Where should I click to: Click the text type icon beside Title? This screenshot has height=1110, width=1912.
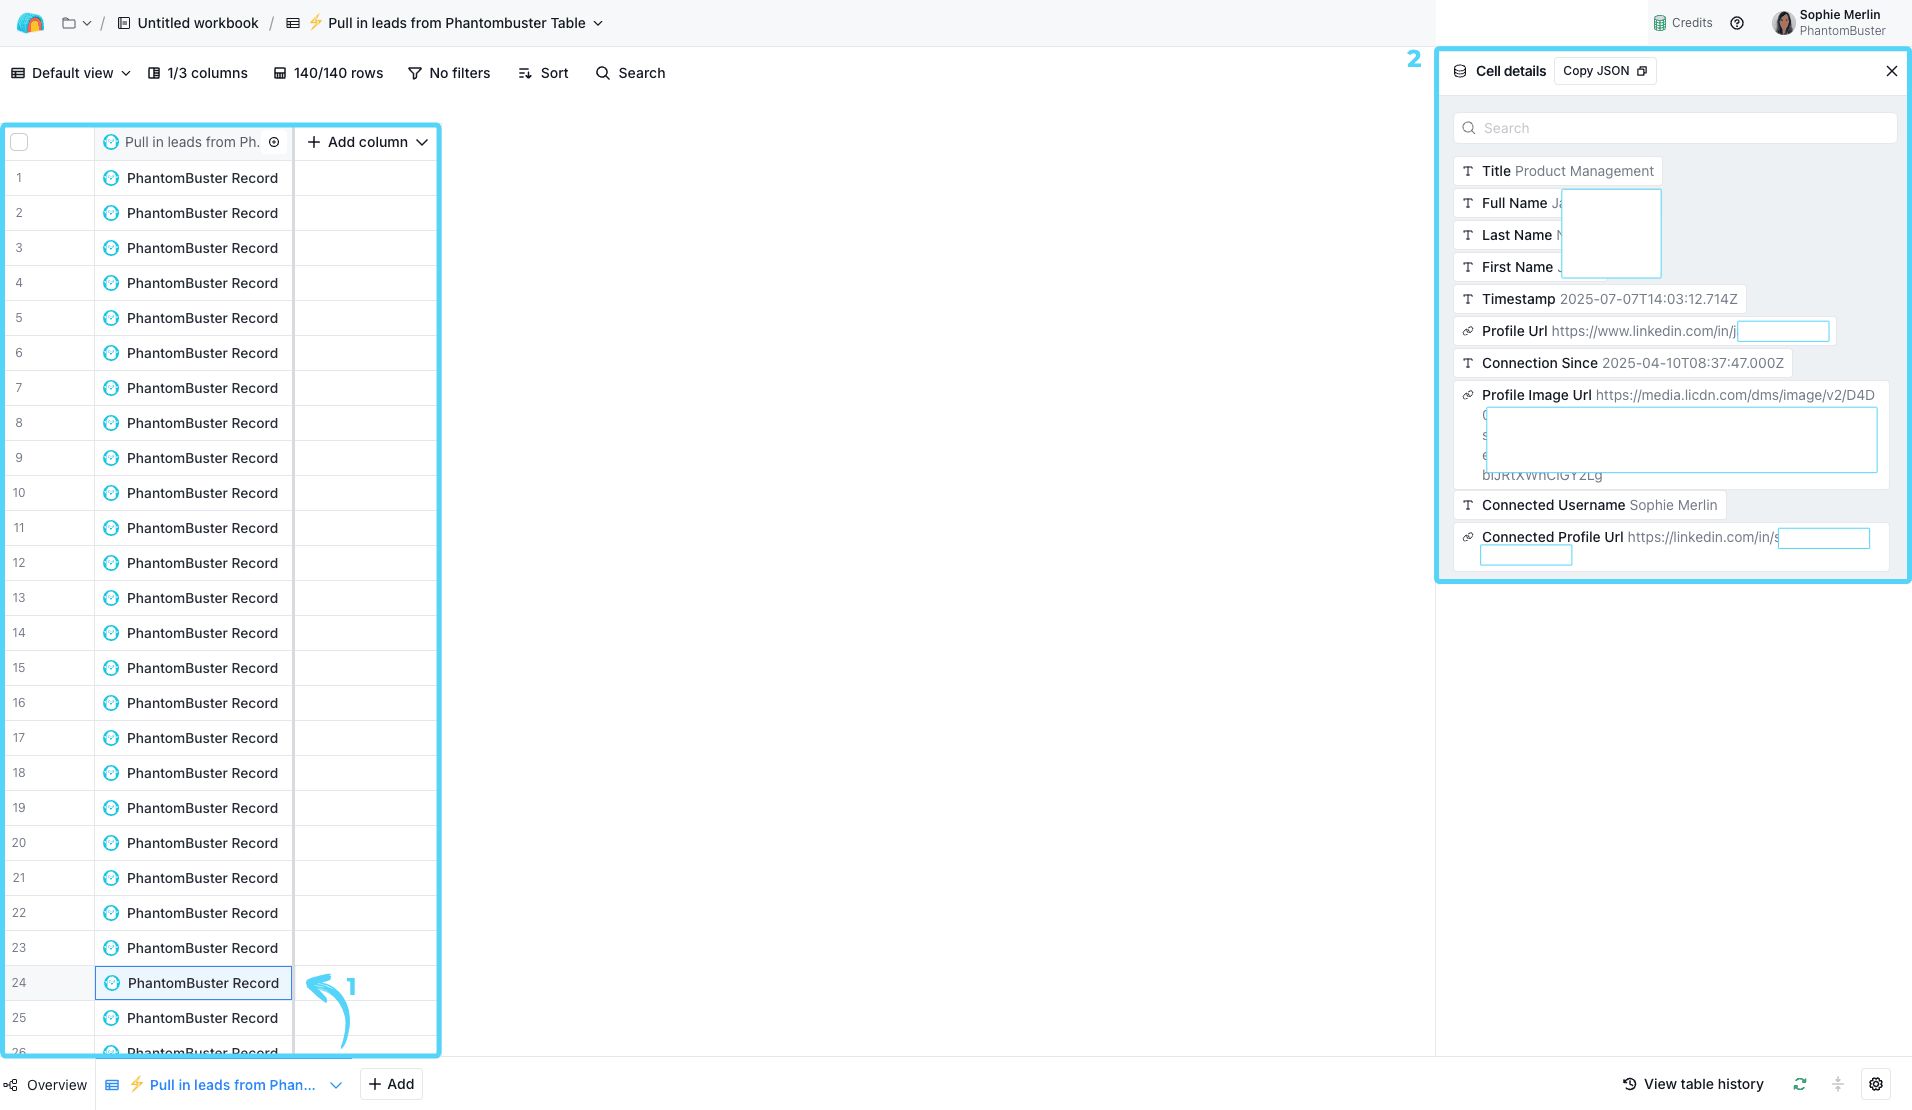pyautogui.click(x=1468, y=171)
